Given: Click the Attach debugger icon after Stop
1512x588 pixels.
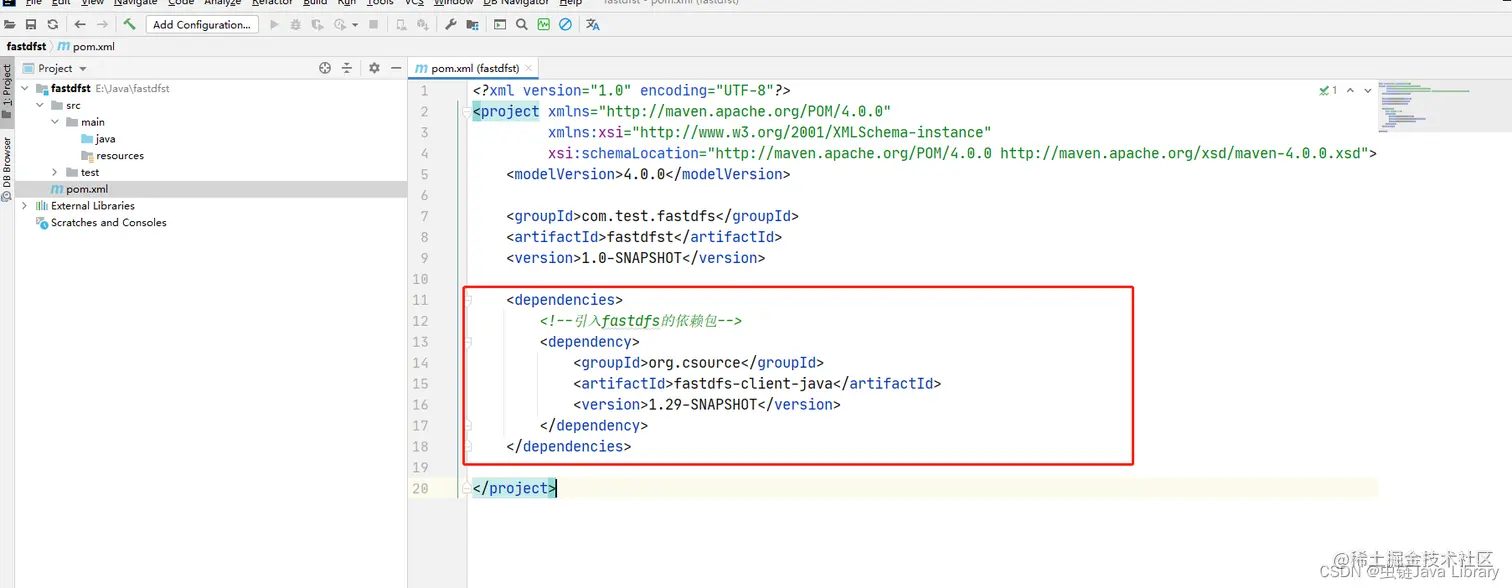Looking at the screenshot, I should pos(401,24).
